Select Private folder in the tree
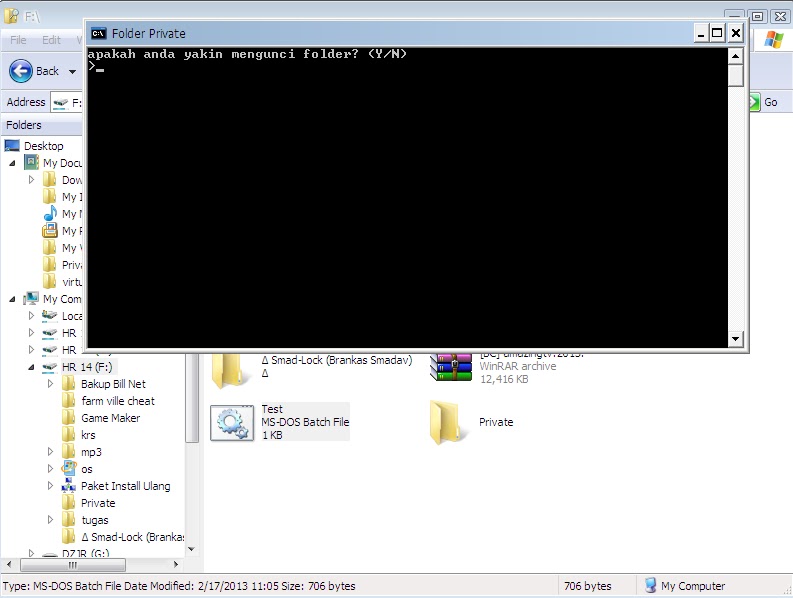This screenshot has width=793, height=598. (x=98, y=503)
